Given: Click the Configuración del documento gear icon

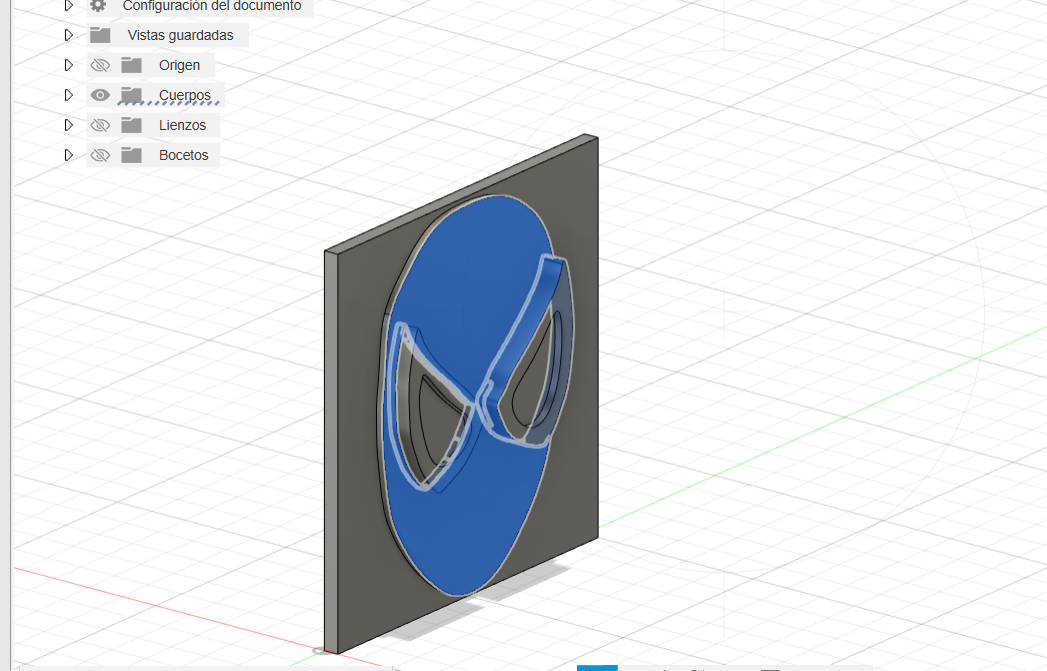Looking at the screenshot, I should (98, 5).
